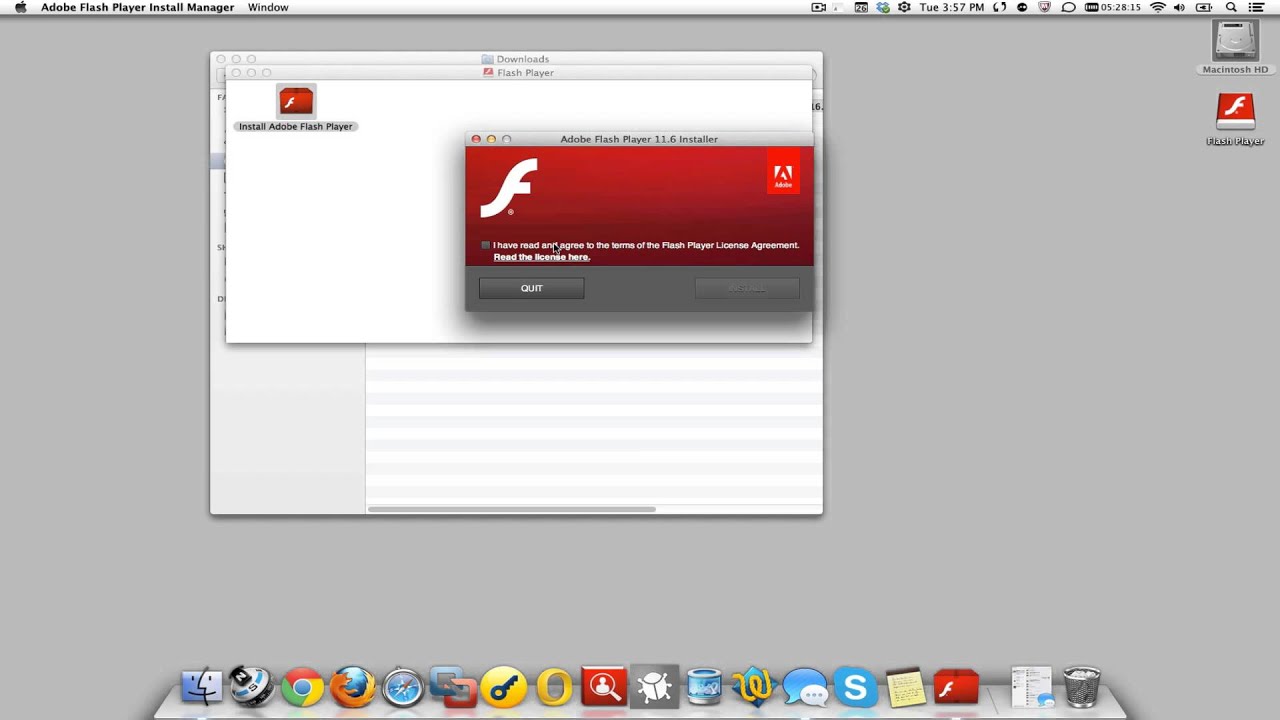Open the red magnifier search app in Dock
Image resolution: width=1280 pixels, height=720 pixels.
(604, 687)
